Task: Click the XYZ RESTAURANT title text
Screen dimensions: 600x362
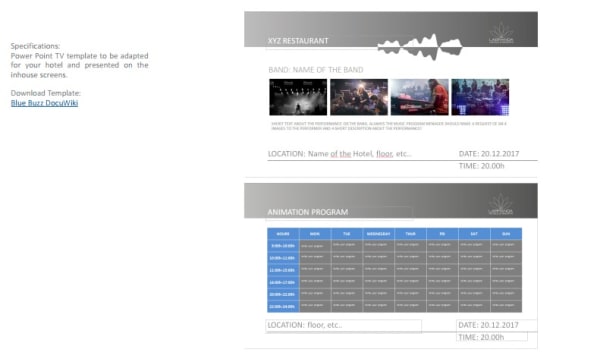Action: (x=298, y=41)
